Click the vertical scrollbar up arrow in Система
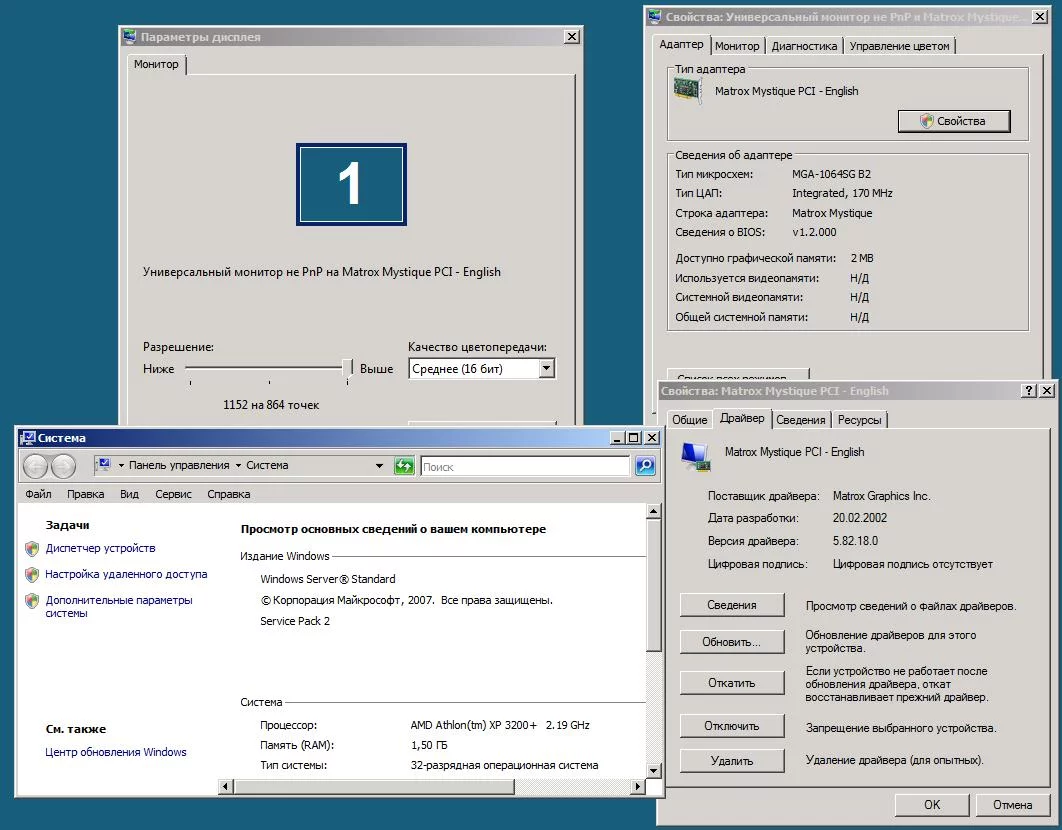Image resolution: width=1062 pixels, height=830 pixels. (653, 512)
